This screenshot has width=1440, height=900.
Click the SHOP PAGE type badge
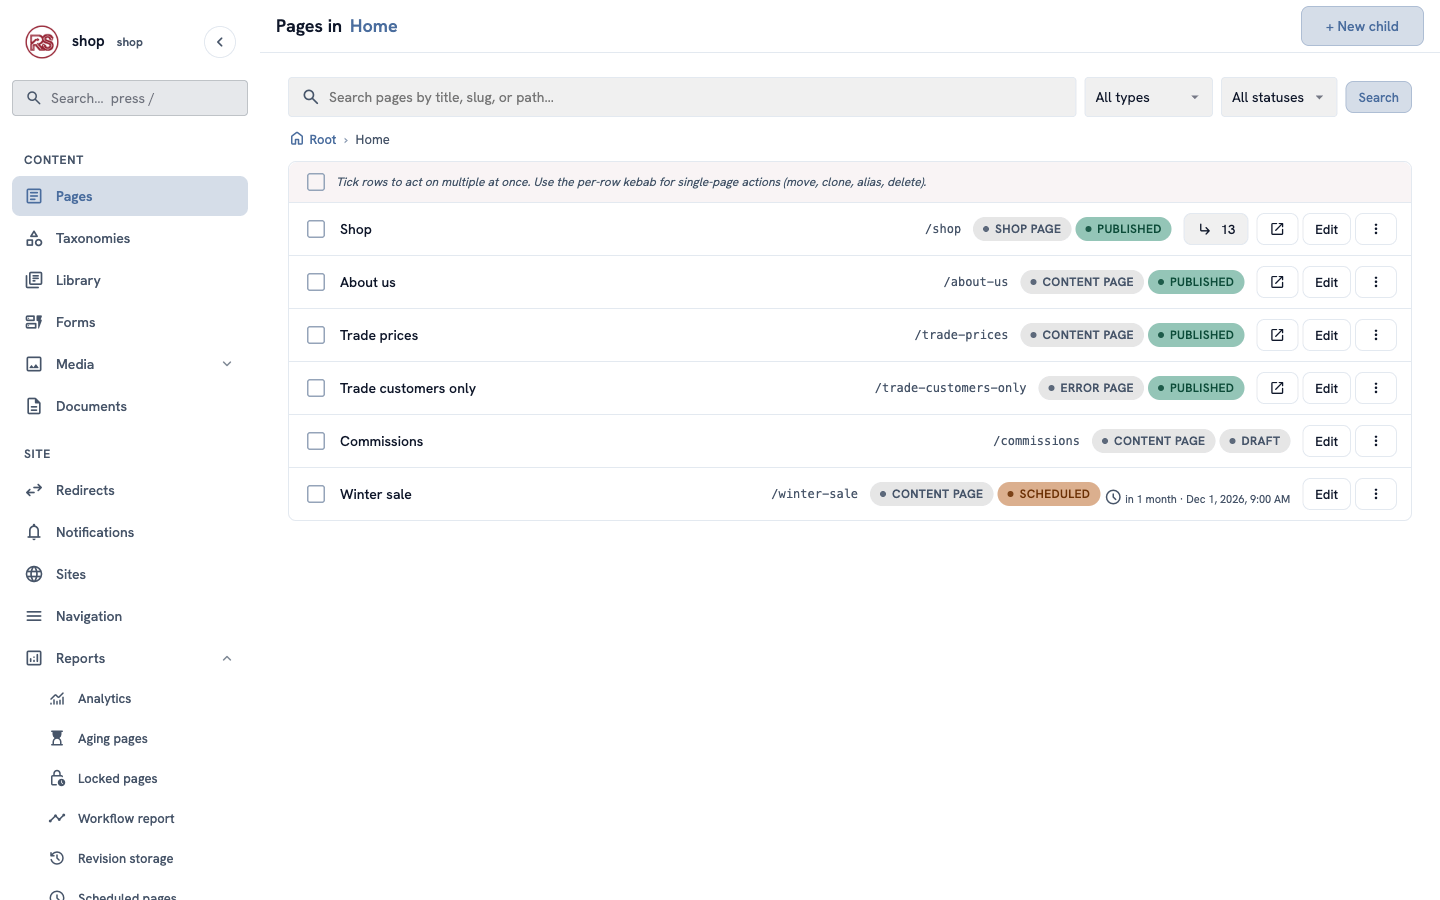1022,229
